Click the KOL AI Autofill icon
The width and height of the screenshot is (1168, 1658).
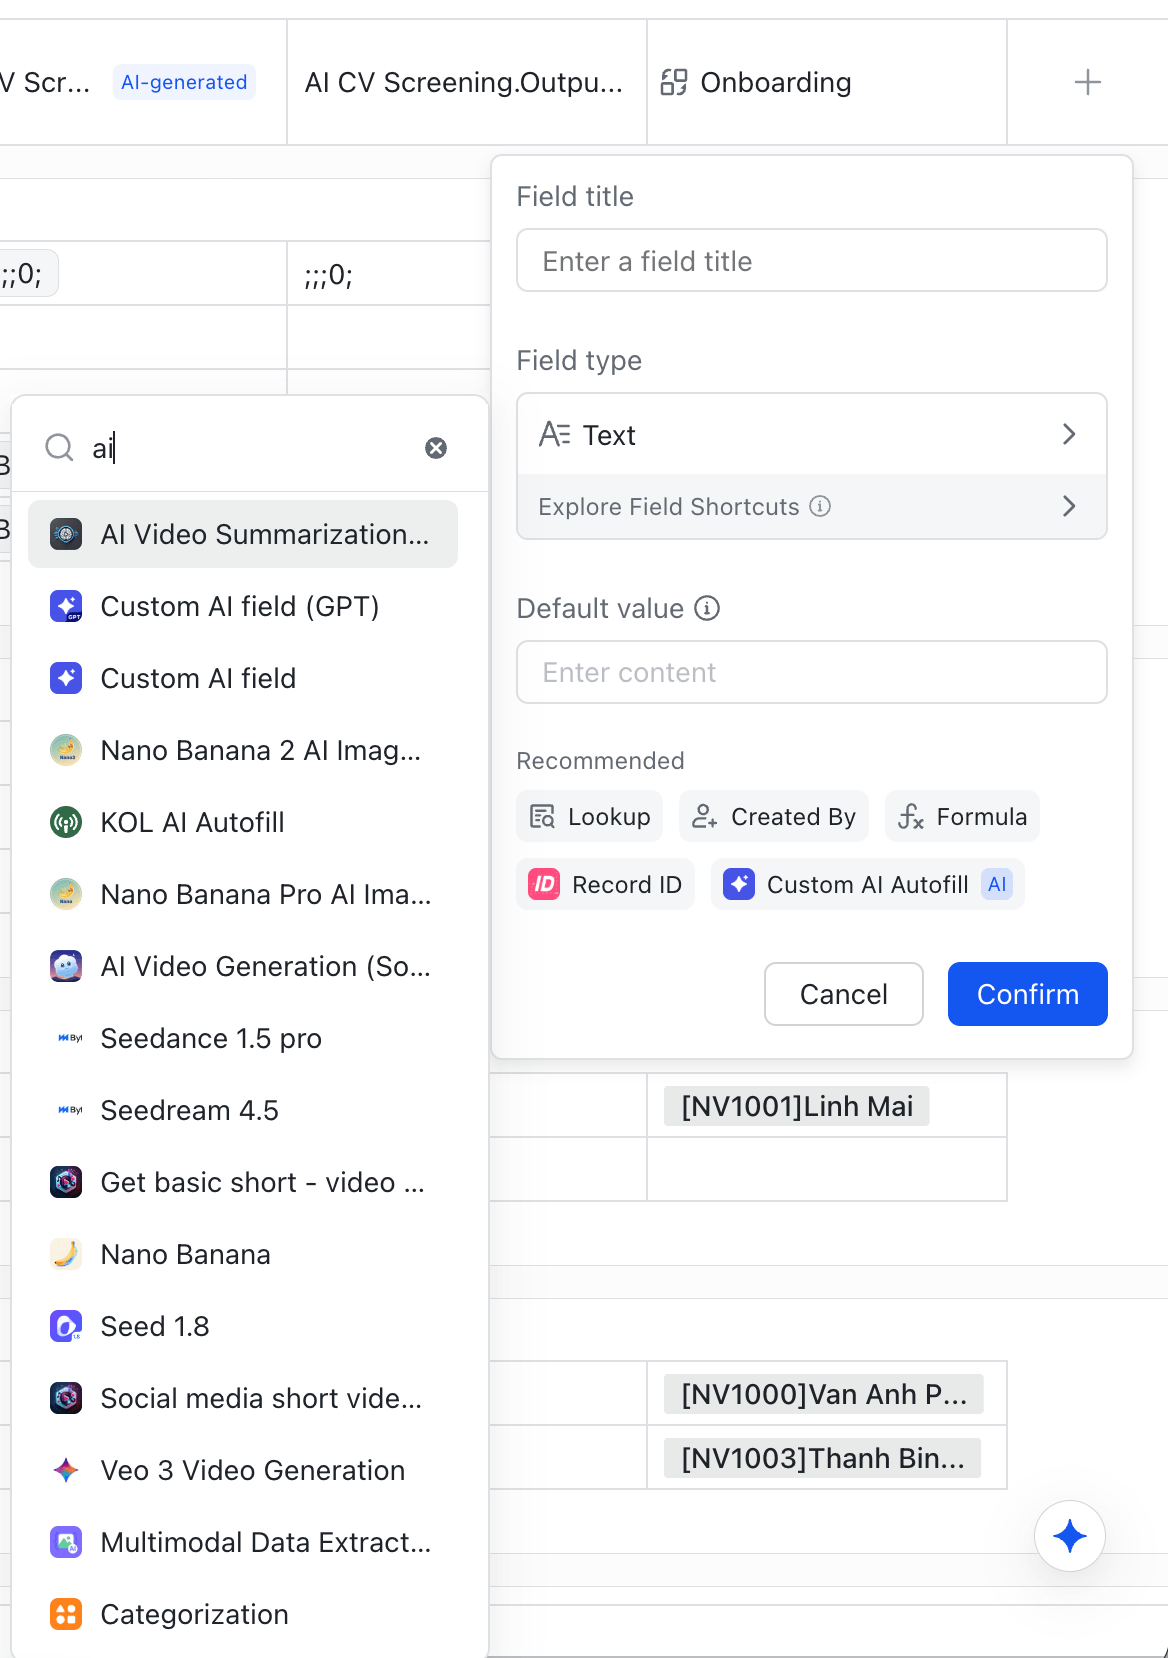[x=66, y=822]
